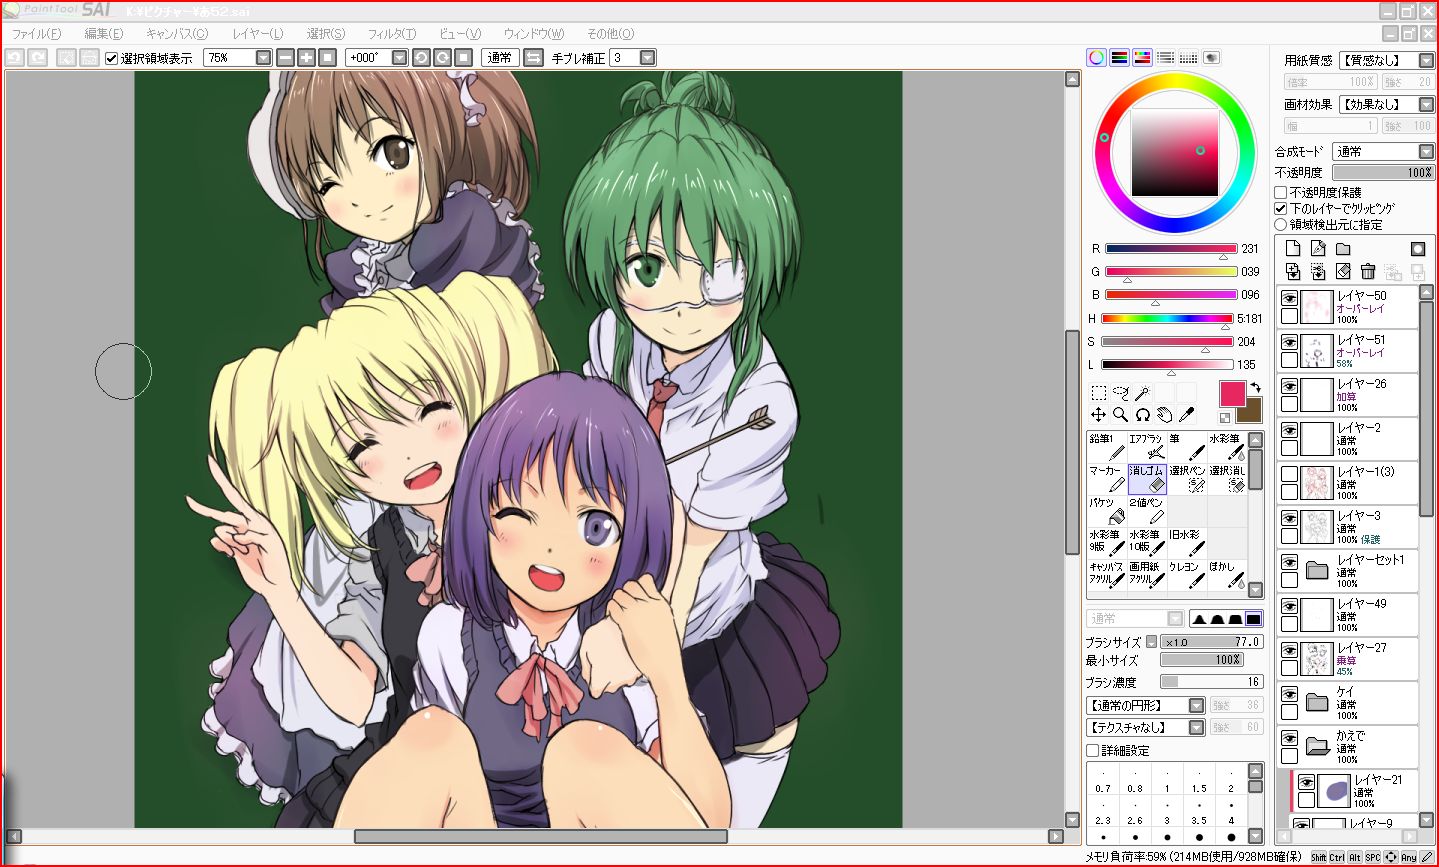Create a new layer folder
Screen dimensions: 1439x867
point(1343,248)
